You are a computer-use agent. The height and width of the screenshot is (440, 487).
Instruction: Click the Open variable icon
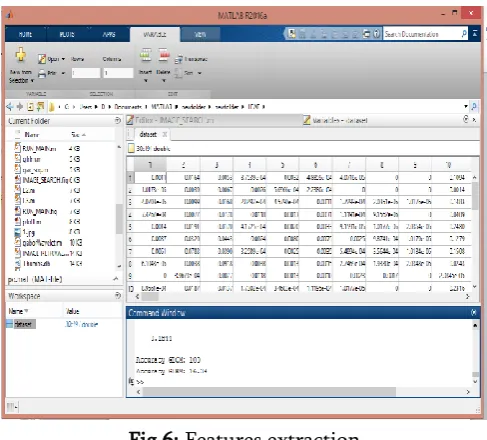pos(42,59)
